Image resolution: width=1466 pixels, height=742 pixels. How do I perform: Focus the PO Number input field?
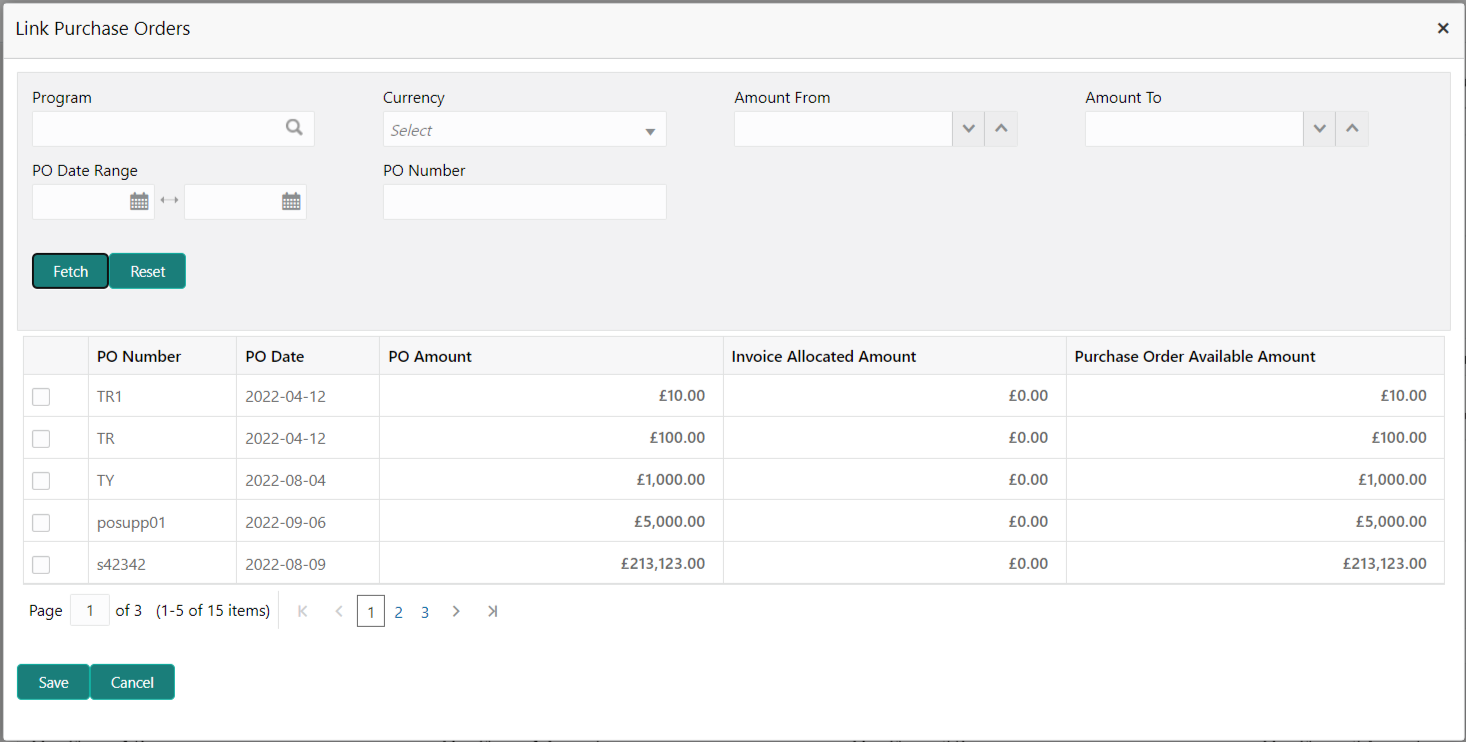524,202
